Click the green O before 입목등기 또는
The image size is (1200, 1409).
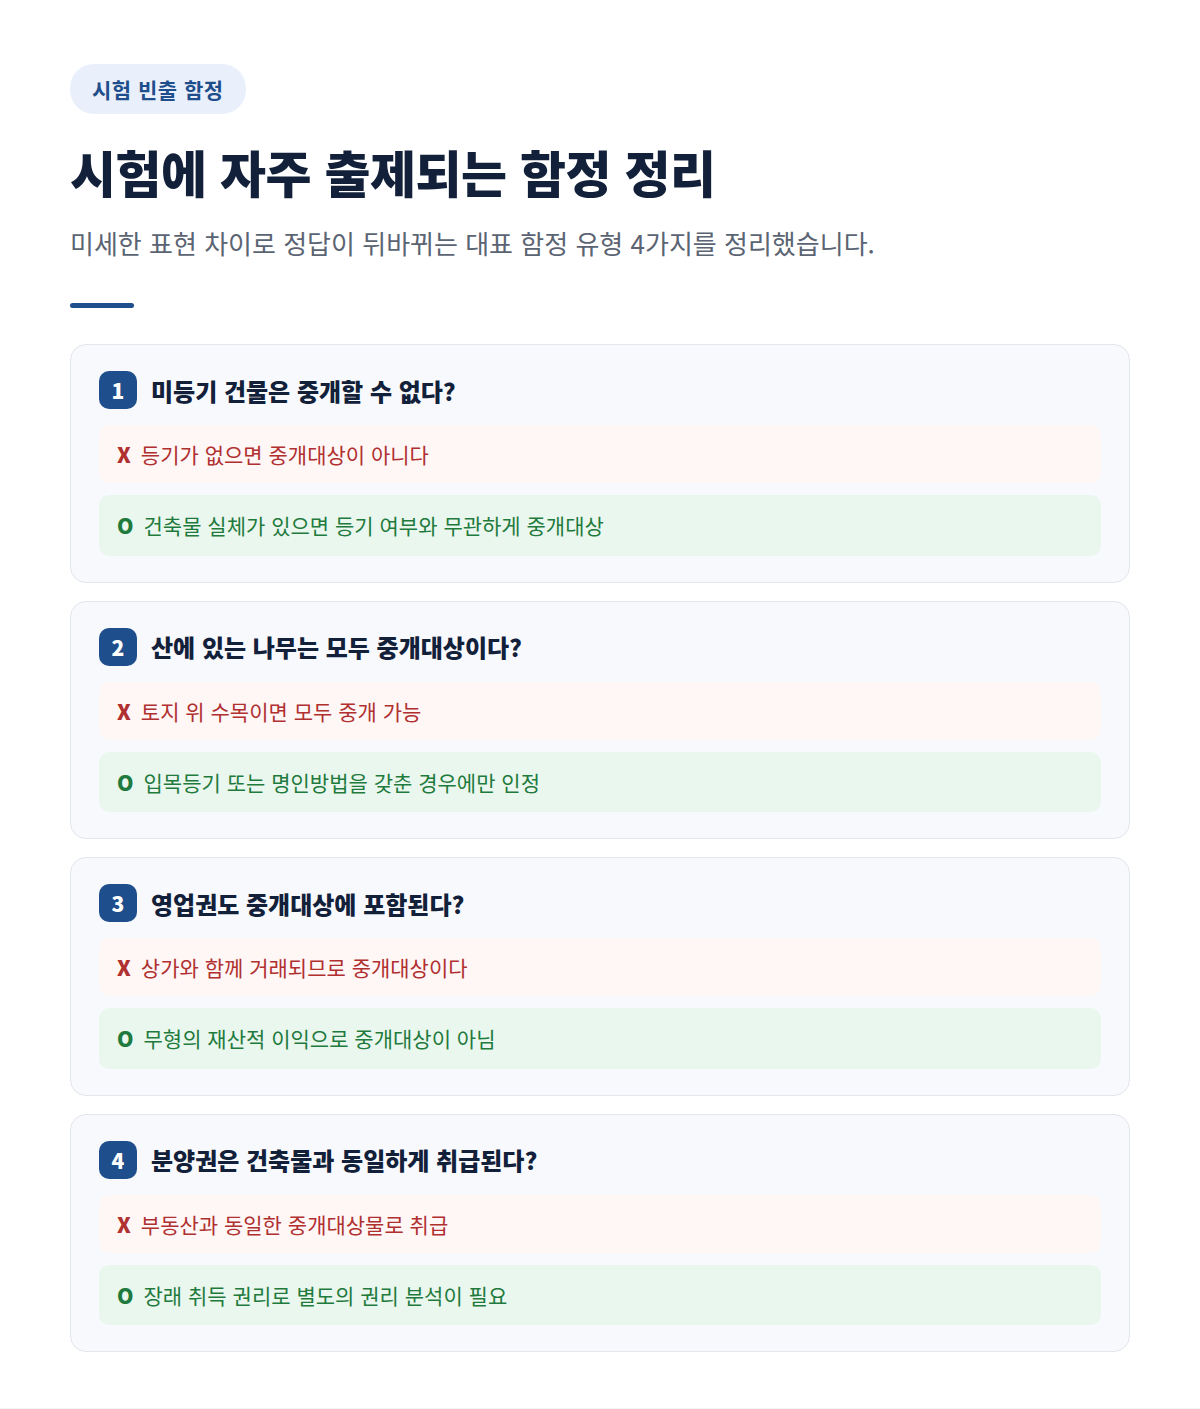click(125, 783)
